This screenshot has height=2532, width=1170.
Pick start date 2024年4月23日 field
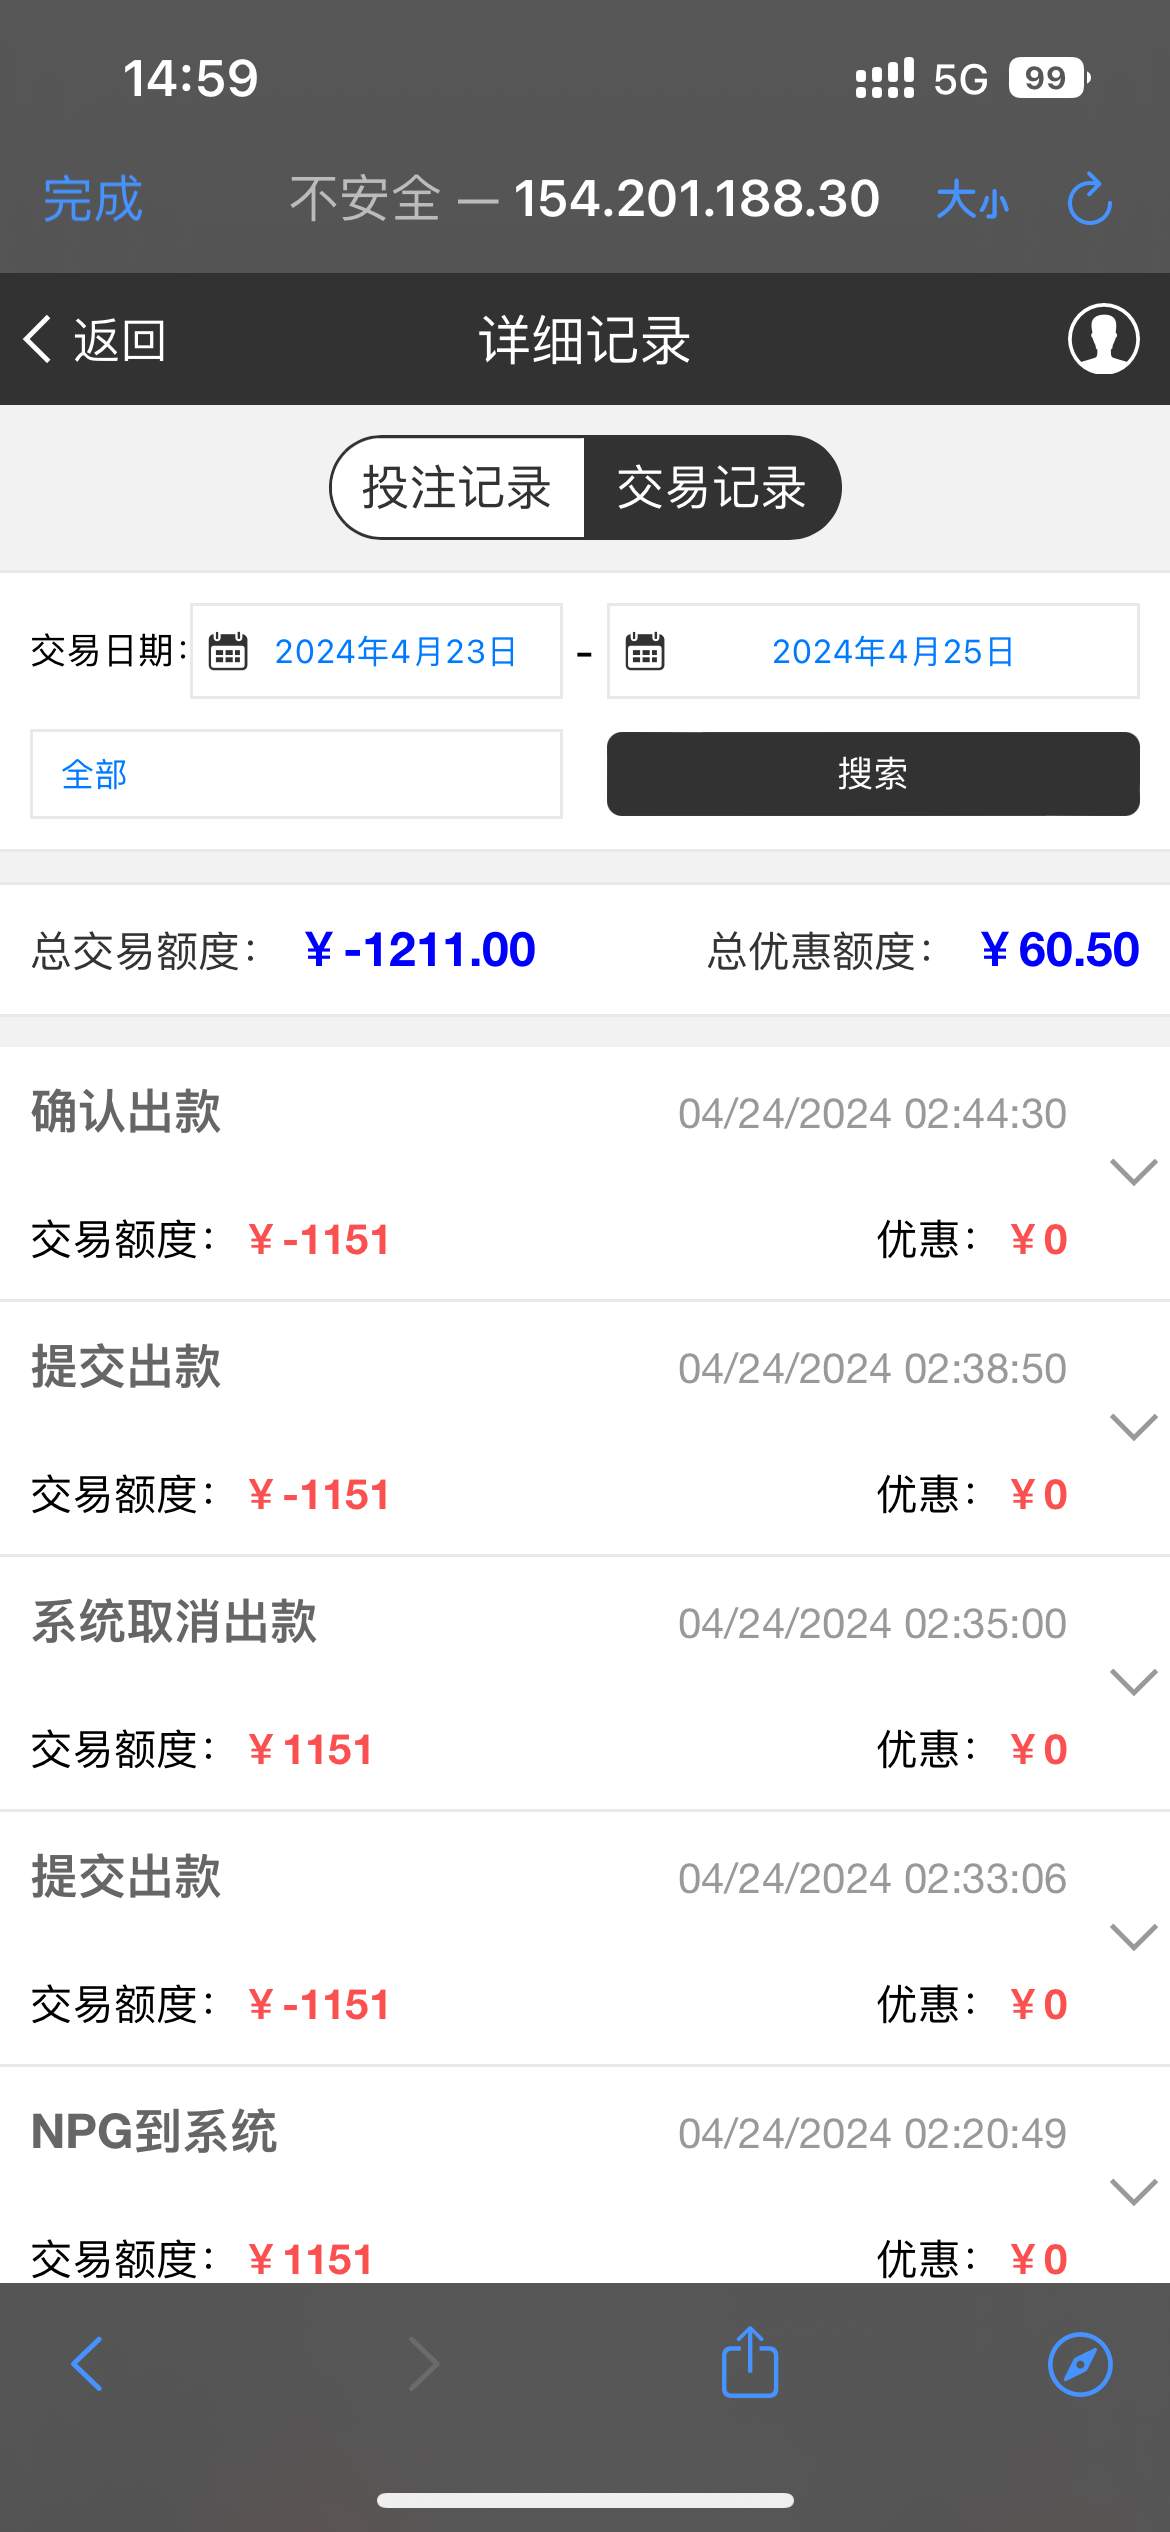396,652
